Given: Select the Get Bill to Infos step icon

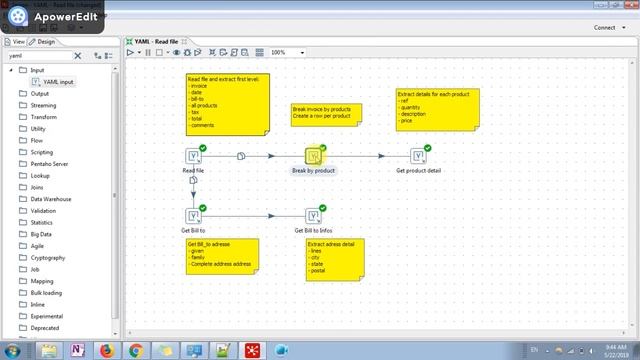Looking at the screenshot, I should point(313,216).
